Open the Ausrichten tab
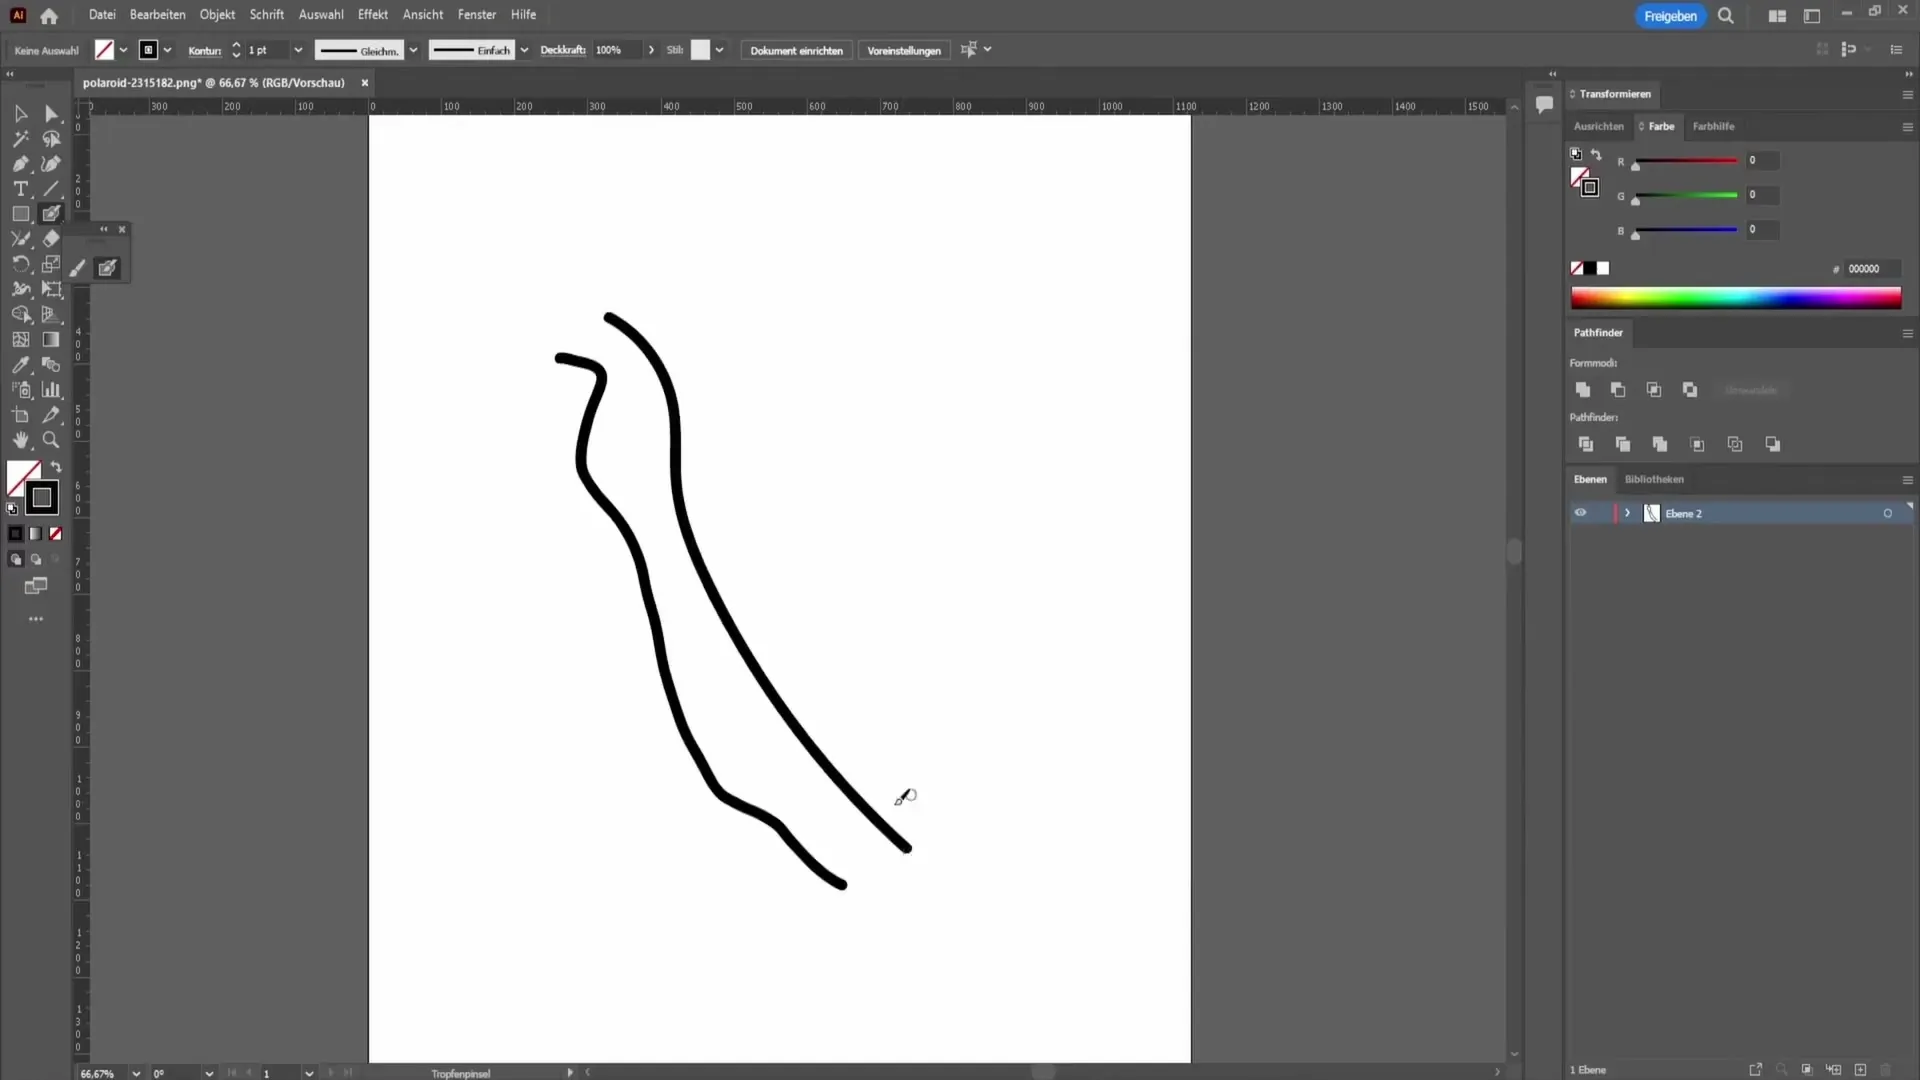 pos(1598,126)
